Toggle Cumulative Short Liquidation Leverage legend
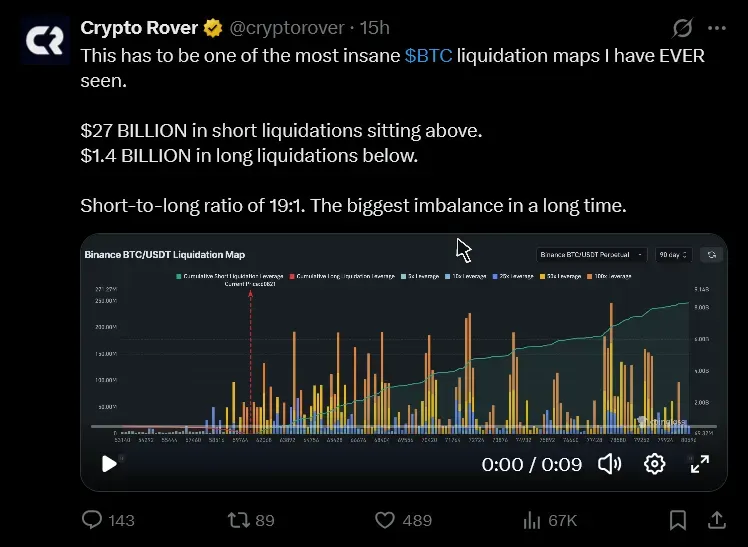This screenshot has width=748, height=547. pyautogui.click(x=230, y=276)
